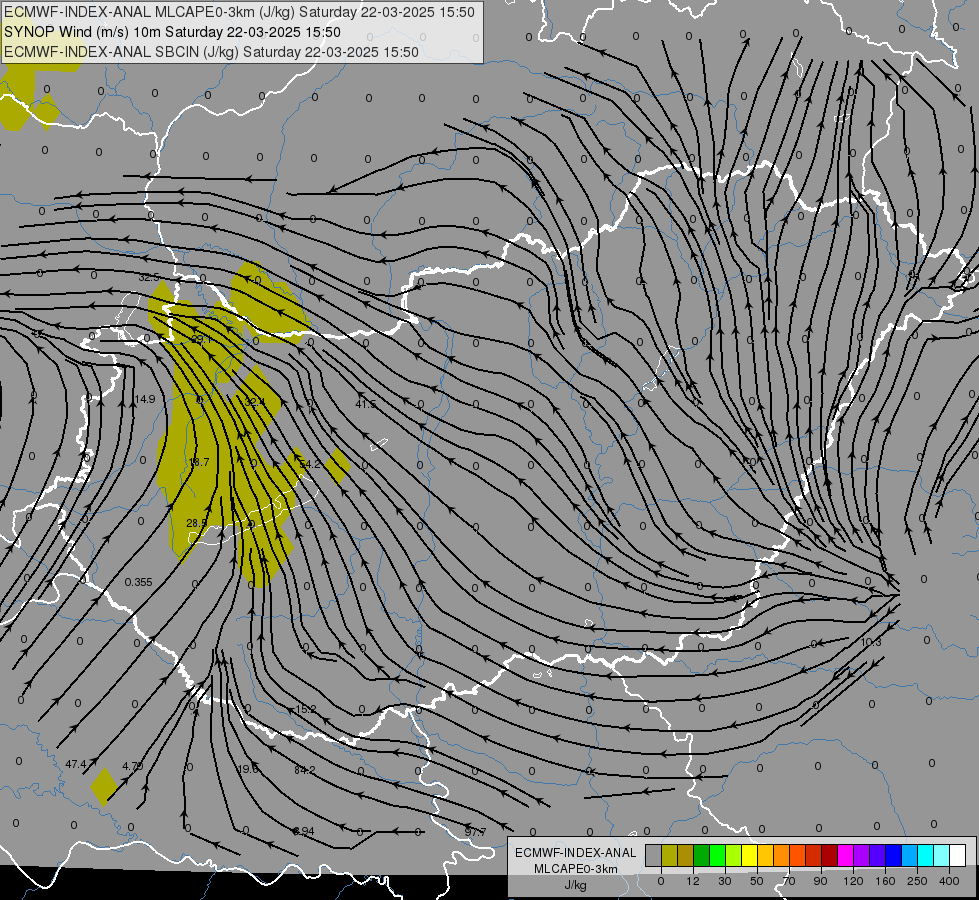Select the legend tick label 90
979x900 pixels.
click(x=820, y=881)
